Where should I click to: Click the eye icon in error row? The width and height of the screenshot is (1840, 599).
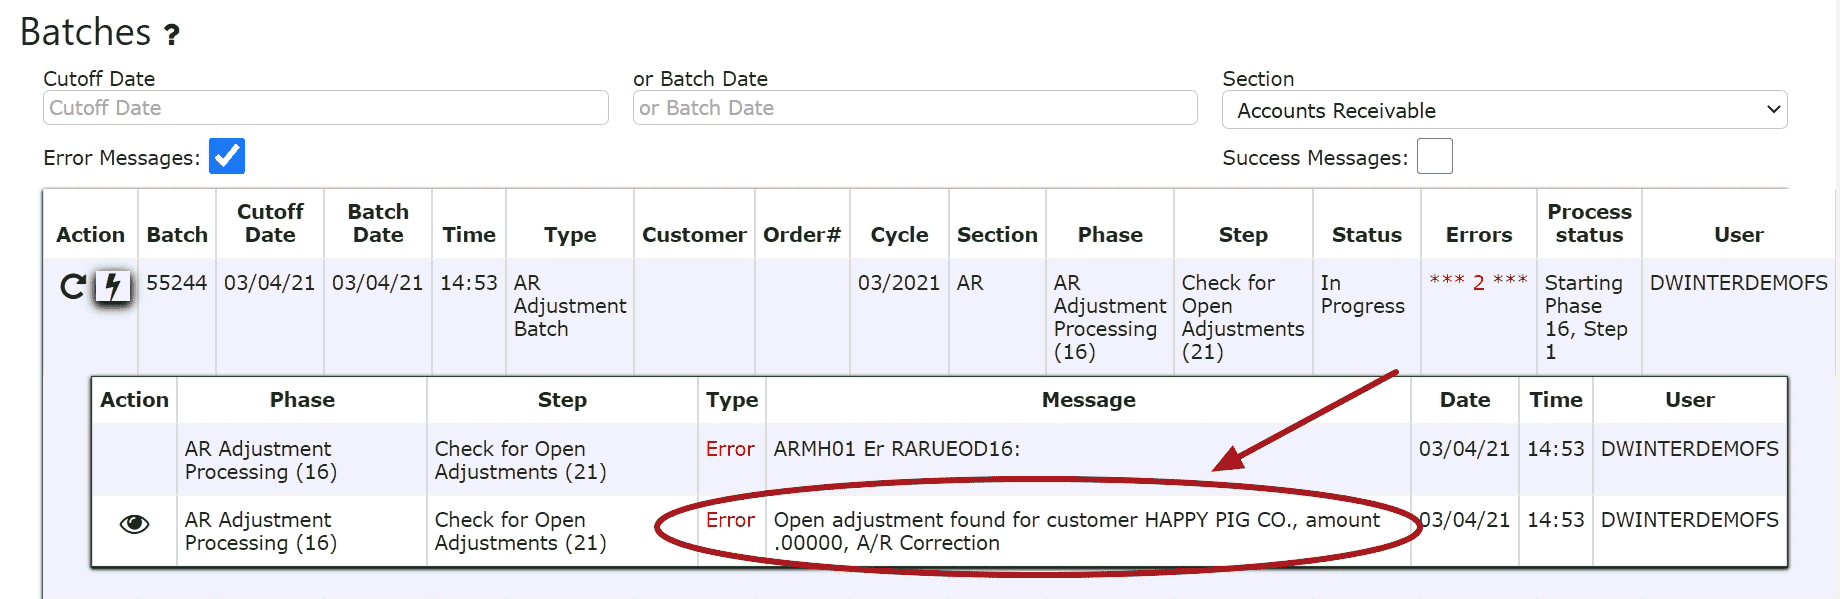(x=134, y=524)
